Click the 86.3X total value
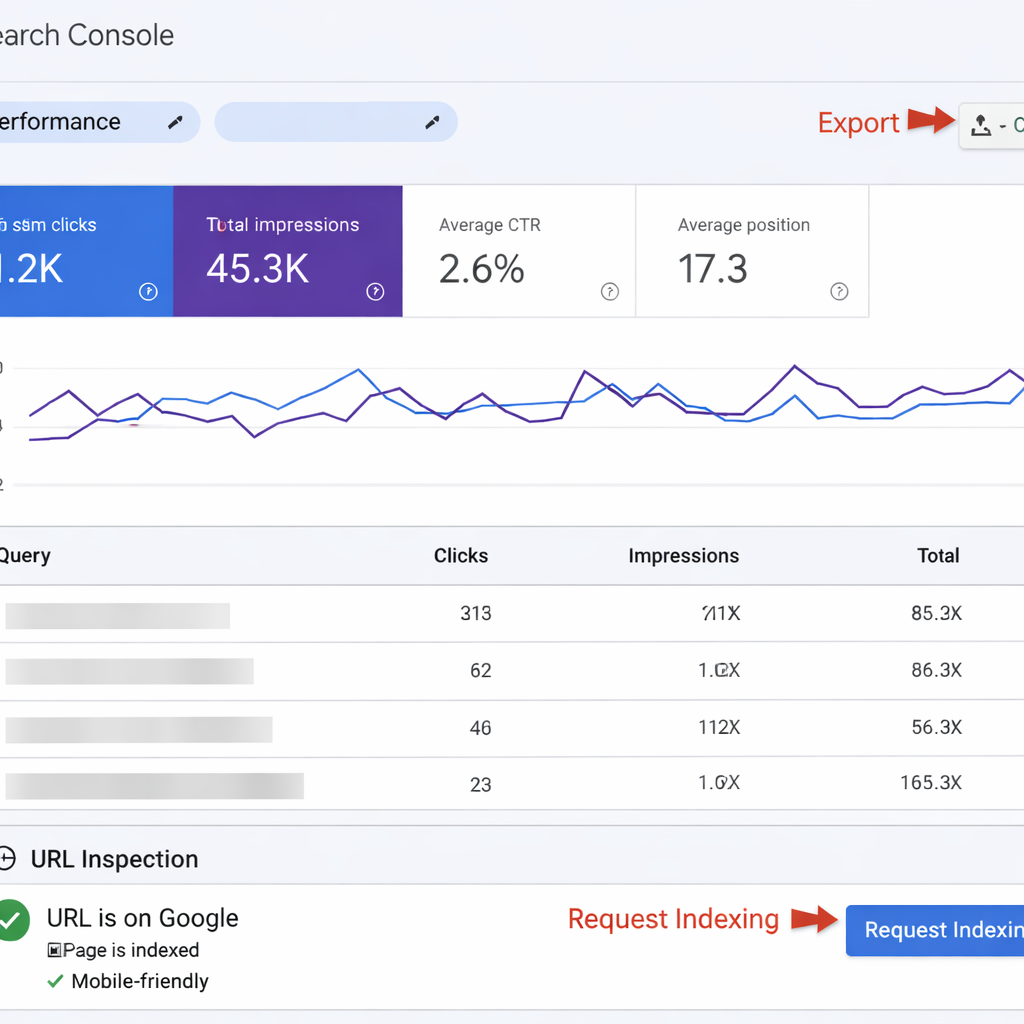Viewport: 1024px width, 1024px height. (936, 670)
